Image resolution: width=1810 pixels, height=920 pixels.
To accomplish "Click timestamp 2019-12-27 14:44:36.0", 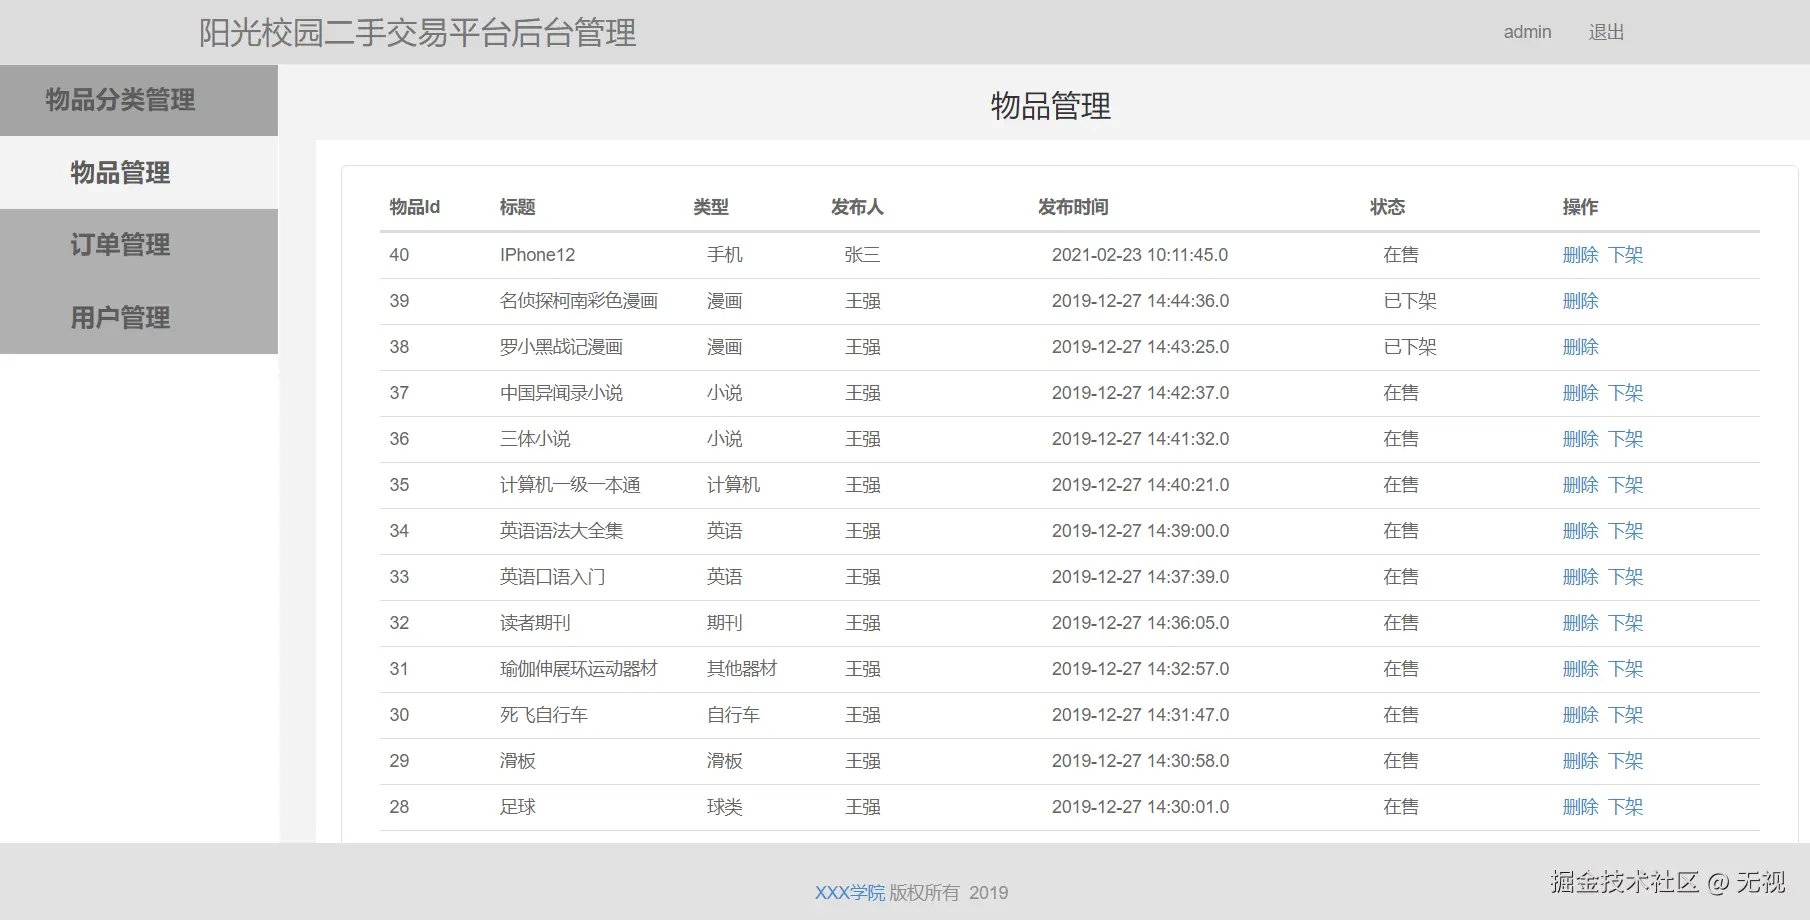I will pos(1140,301).
